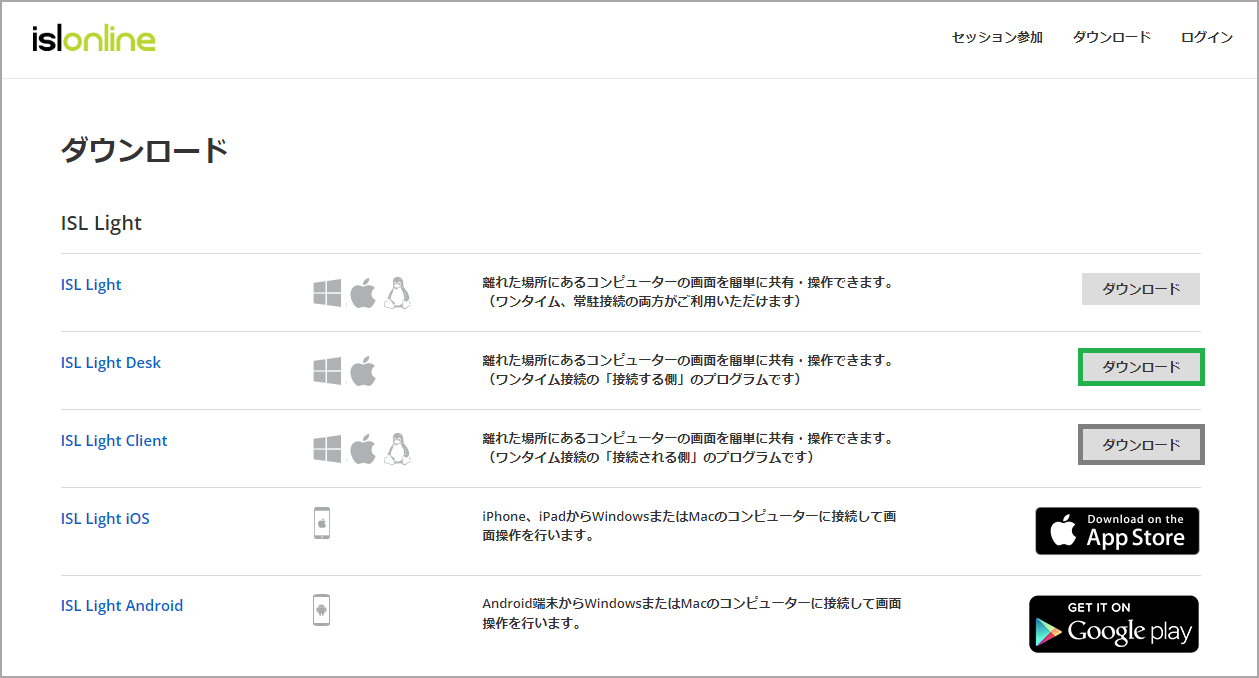Click the Android phone icon in ISL Light Android row
The height and width of the screenshot is (678, 1259).
(x=322, y=610)
